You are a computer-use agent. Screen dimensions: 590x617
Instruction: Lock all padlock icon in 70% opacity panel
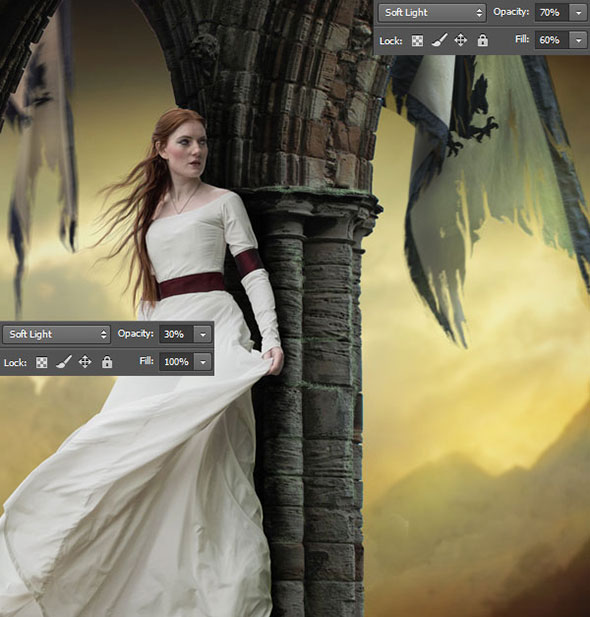point(483,40)
